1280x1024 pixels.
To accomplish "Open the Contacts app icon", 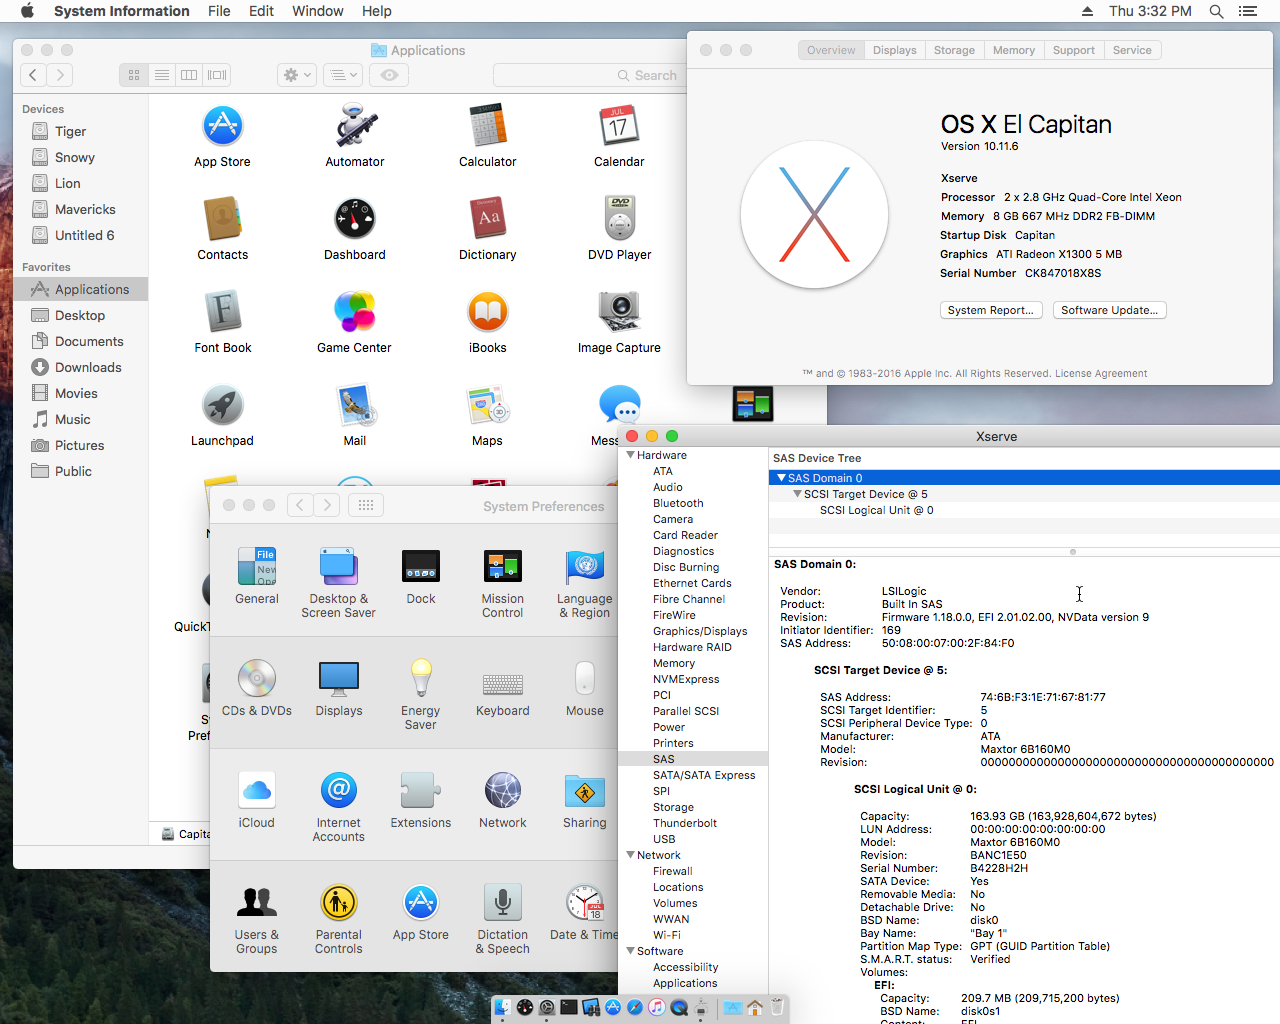I will [222, 219].
